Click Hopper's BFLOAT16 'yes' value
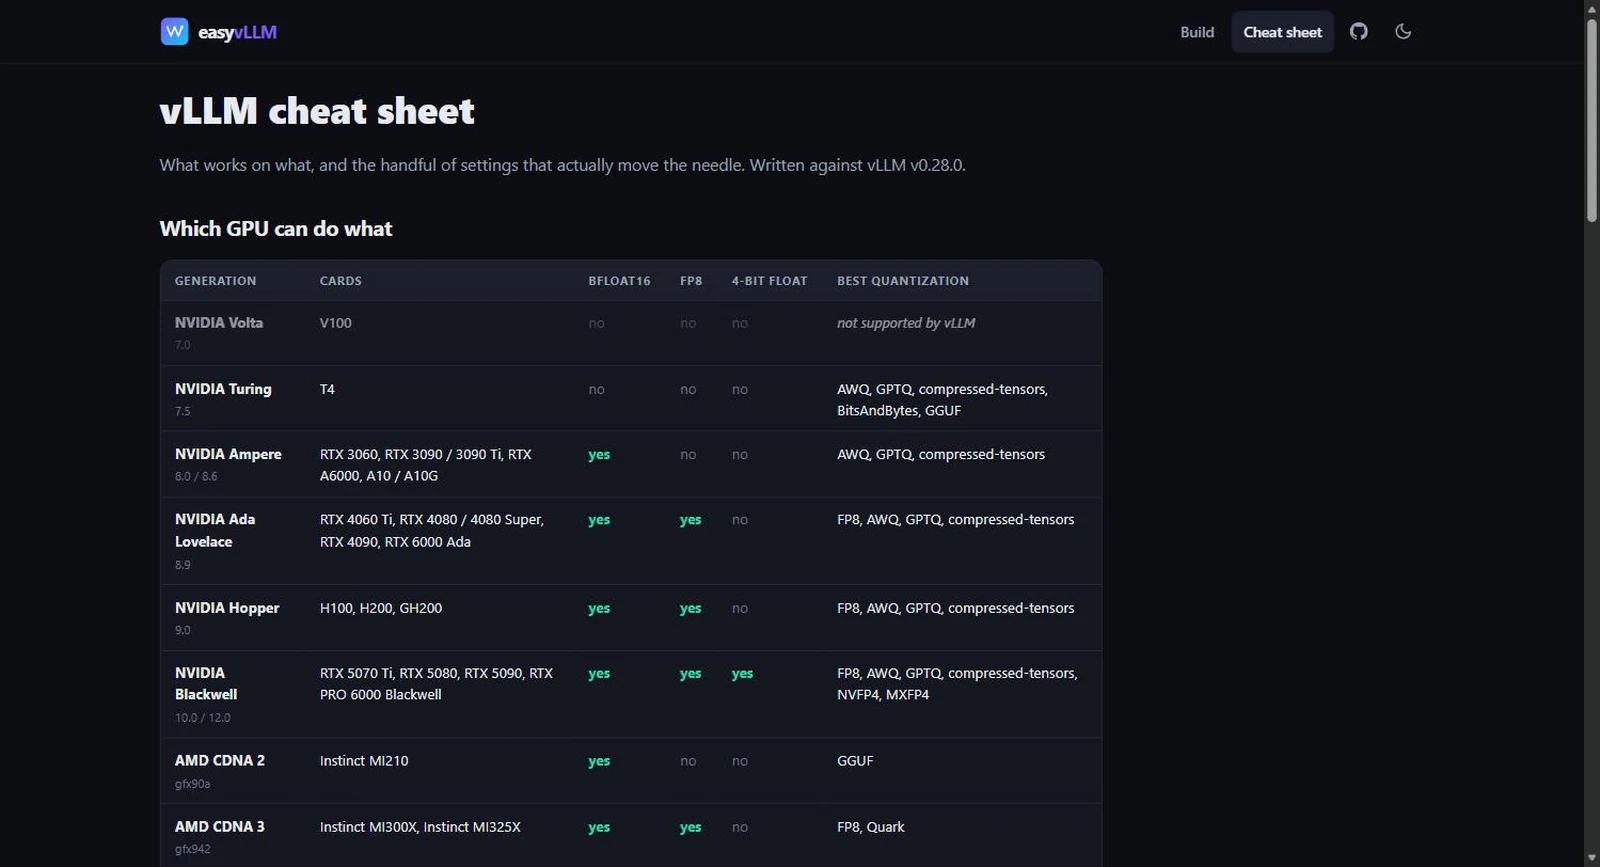Screen dimensions: 1600x867 pos(599,608)
